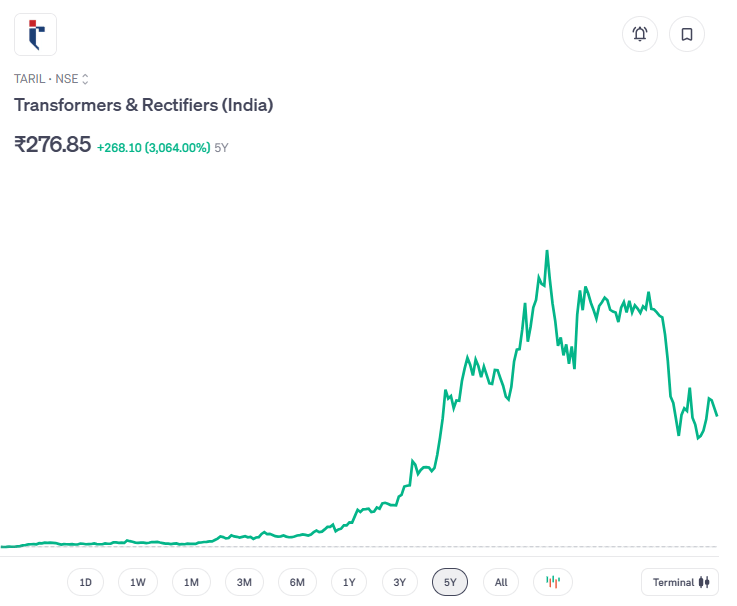Click the ₹276.85 current price
Viewport: 737px width, 606px height.
coord(52,144)
